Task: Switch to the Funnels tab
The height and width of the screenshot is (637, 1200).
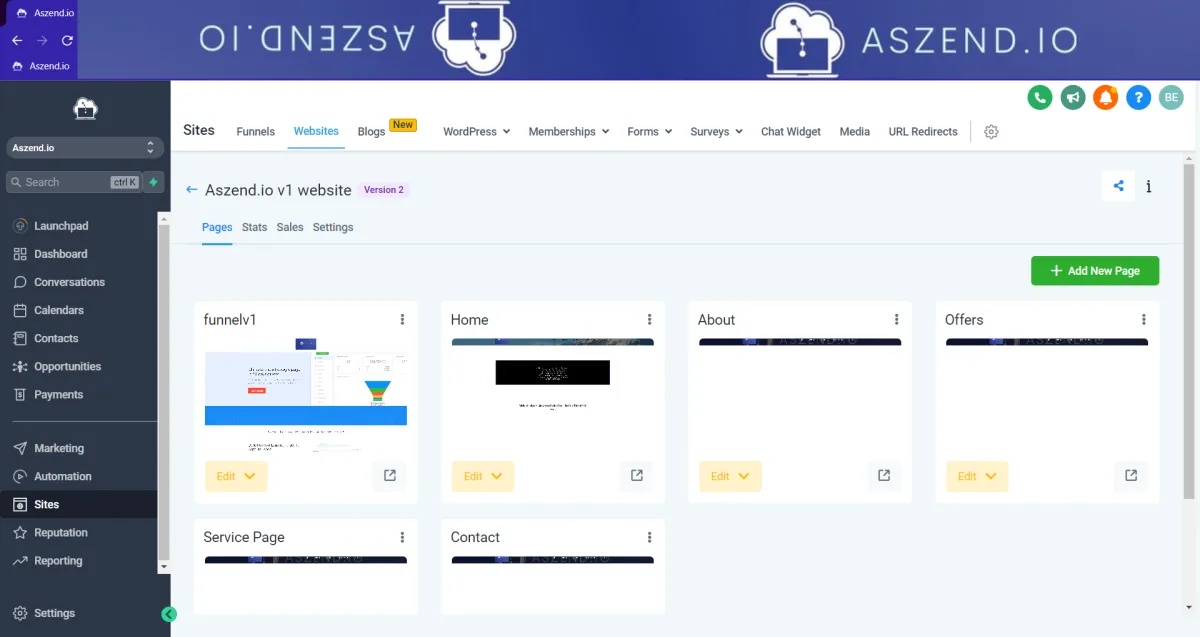Action: (x=256, y=132)
